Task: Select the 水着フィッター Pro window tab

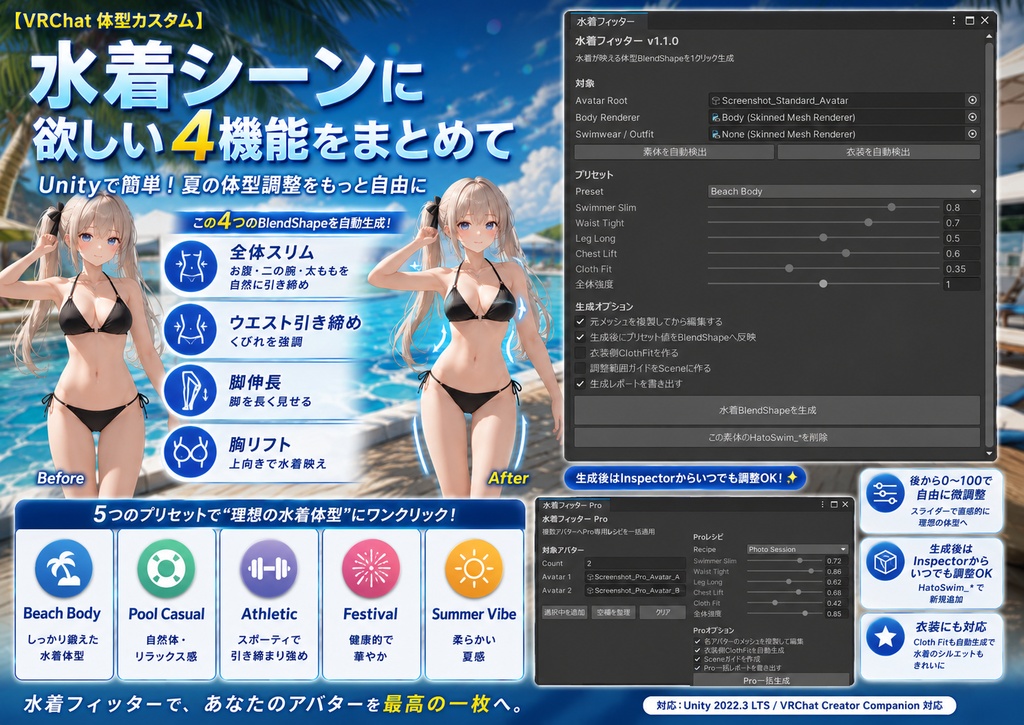Action: [x=572, y=505]
